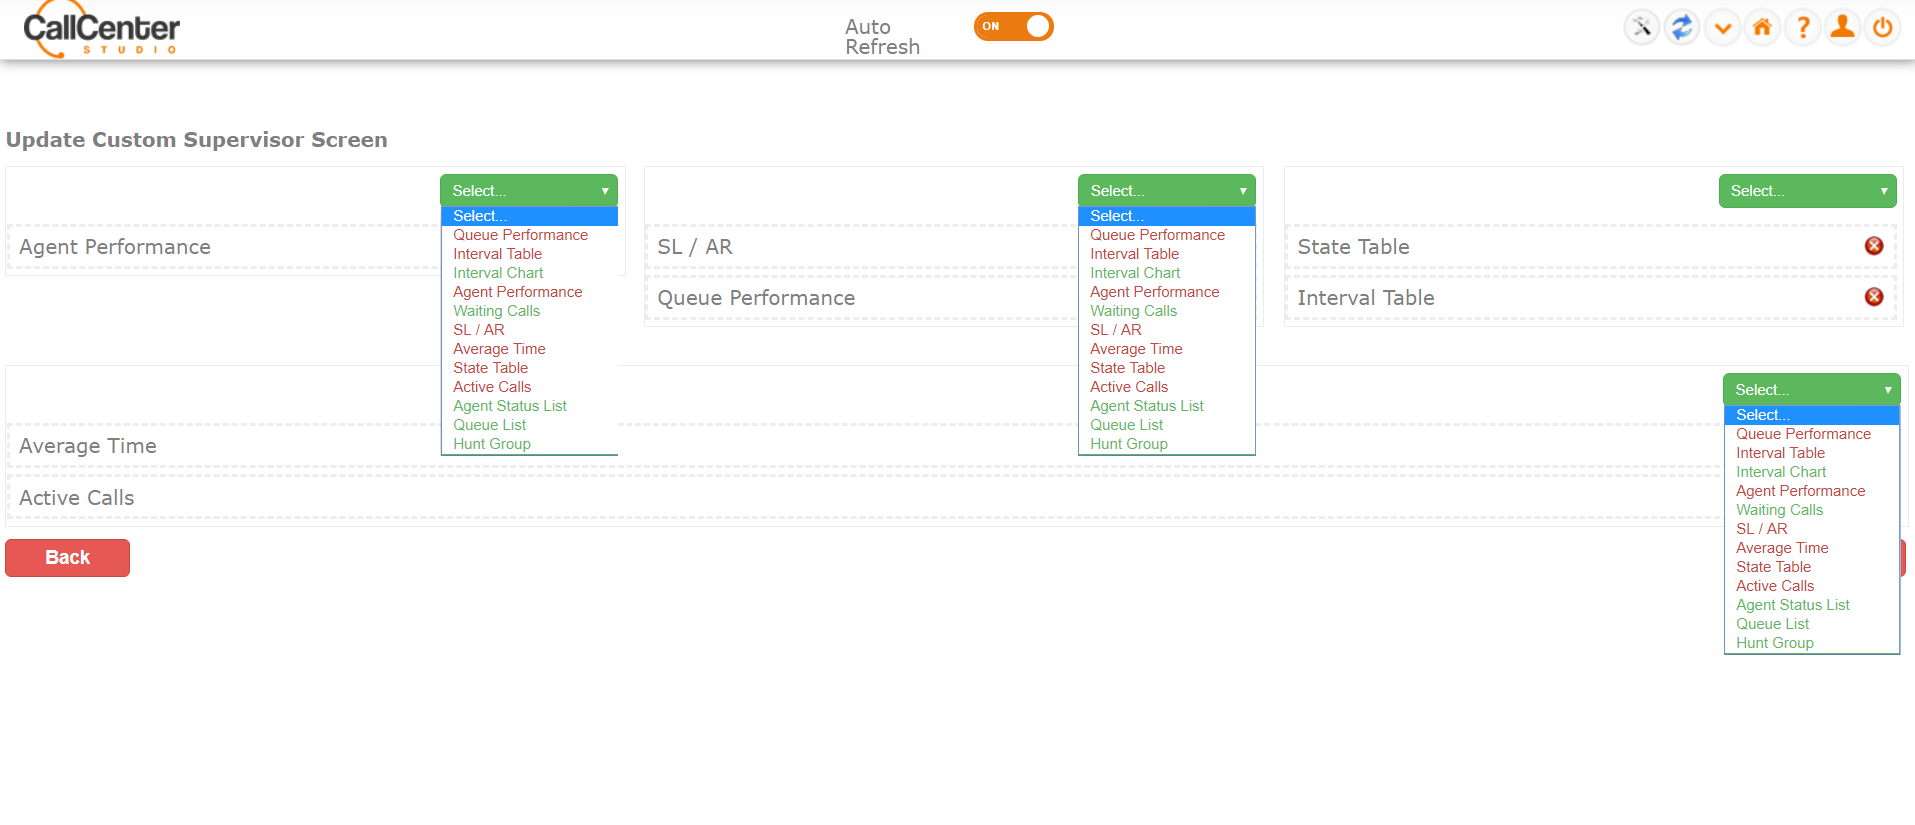This screenshot has height=825, width=1915.
Task: Choose Agent Status List in first dropdown list
Action: pyautogui.click(x=529, y=406)
